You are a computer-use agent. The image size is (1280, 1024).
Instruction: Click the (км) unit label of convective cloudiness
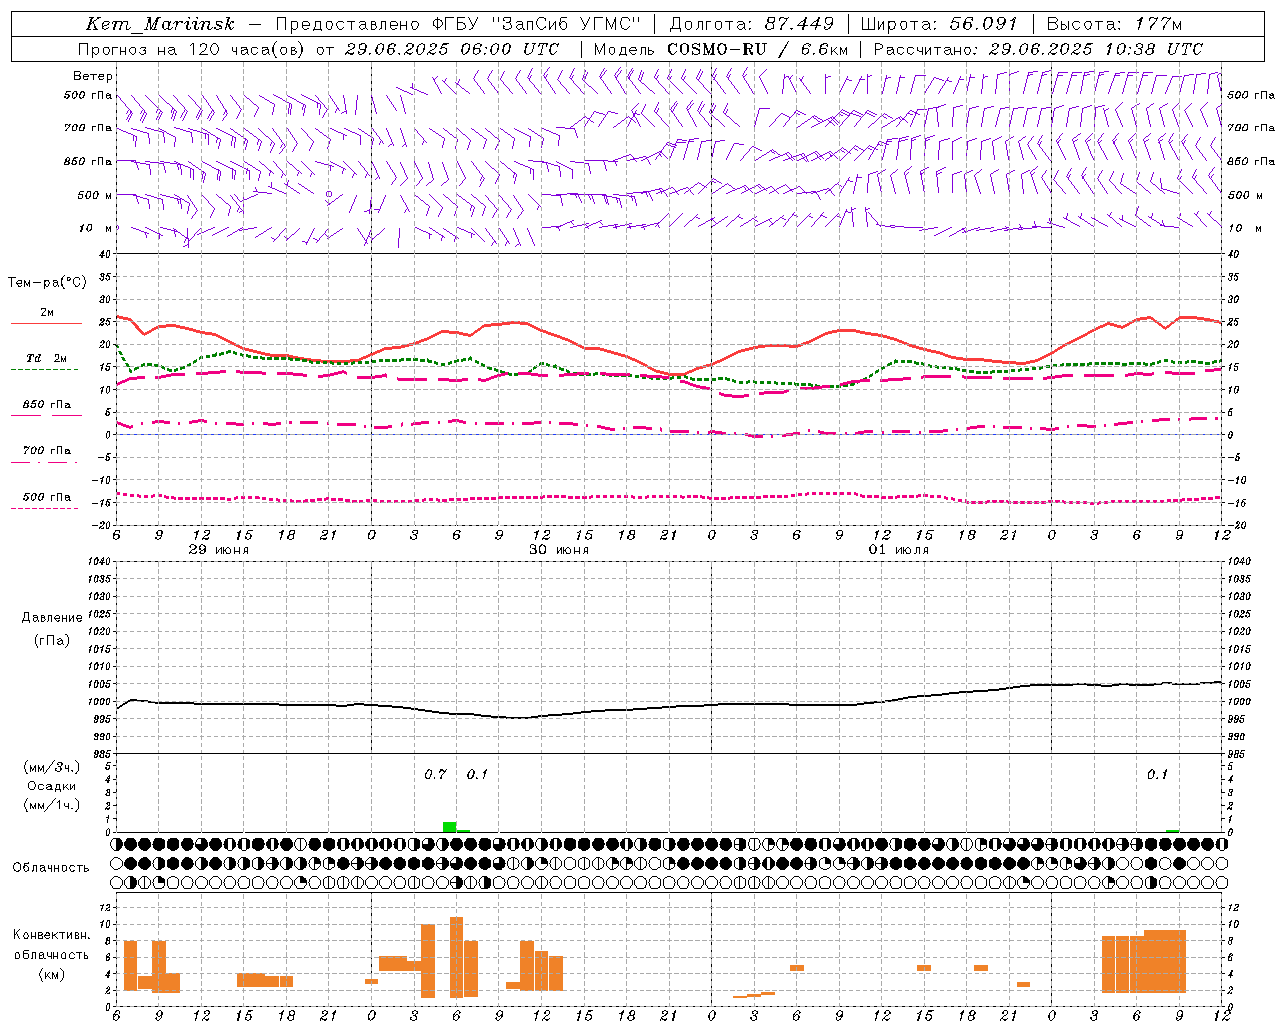52,974
